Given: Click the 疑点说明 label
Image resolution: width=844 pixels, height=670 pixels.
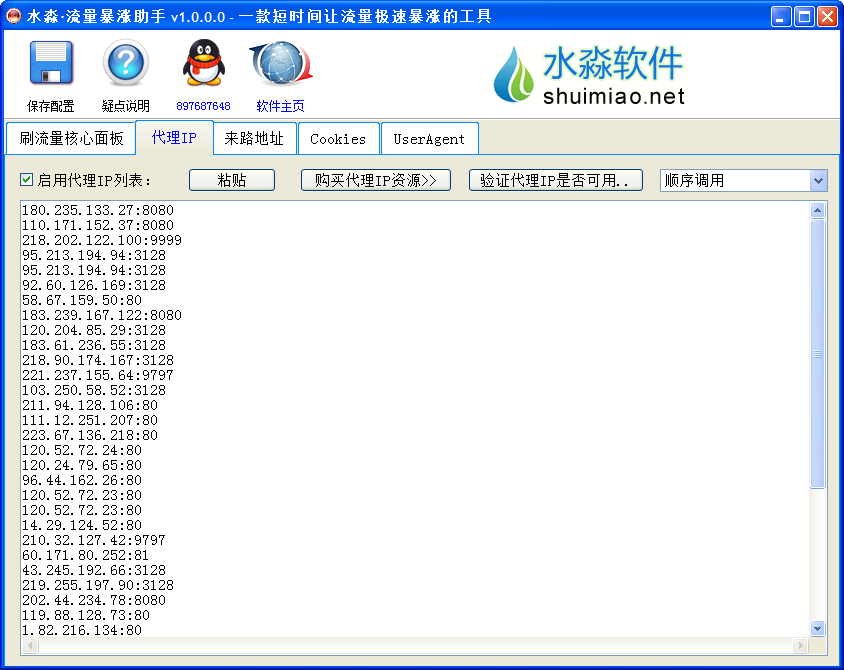Looking at the screenshot, I should pyautogui.click(x=125, y=106).
